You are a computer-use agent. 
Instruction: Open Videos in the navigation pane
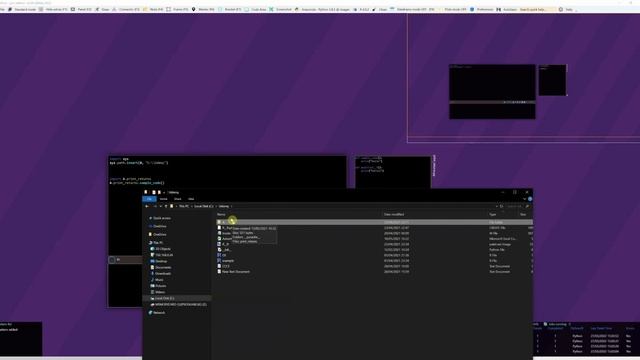coord(158,292)
